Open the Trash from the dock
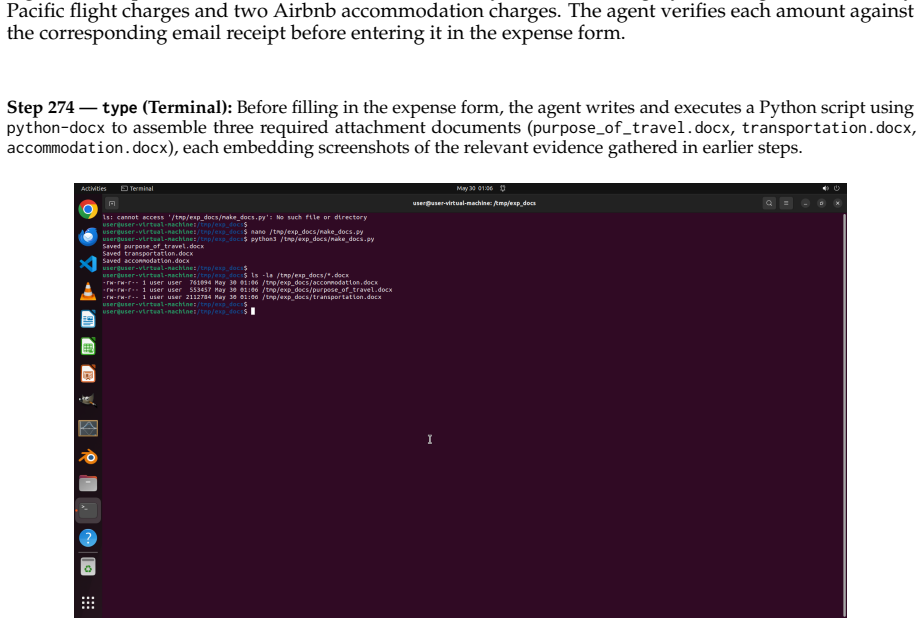This screenshot has height=624, width=922. 88,567
